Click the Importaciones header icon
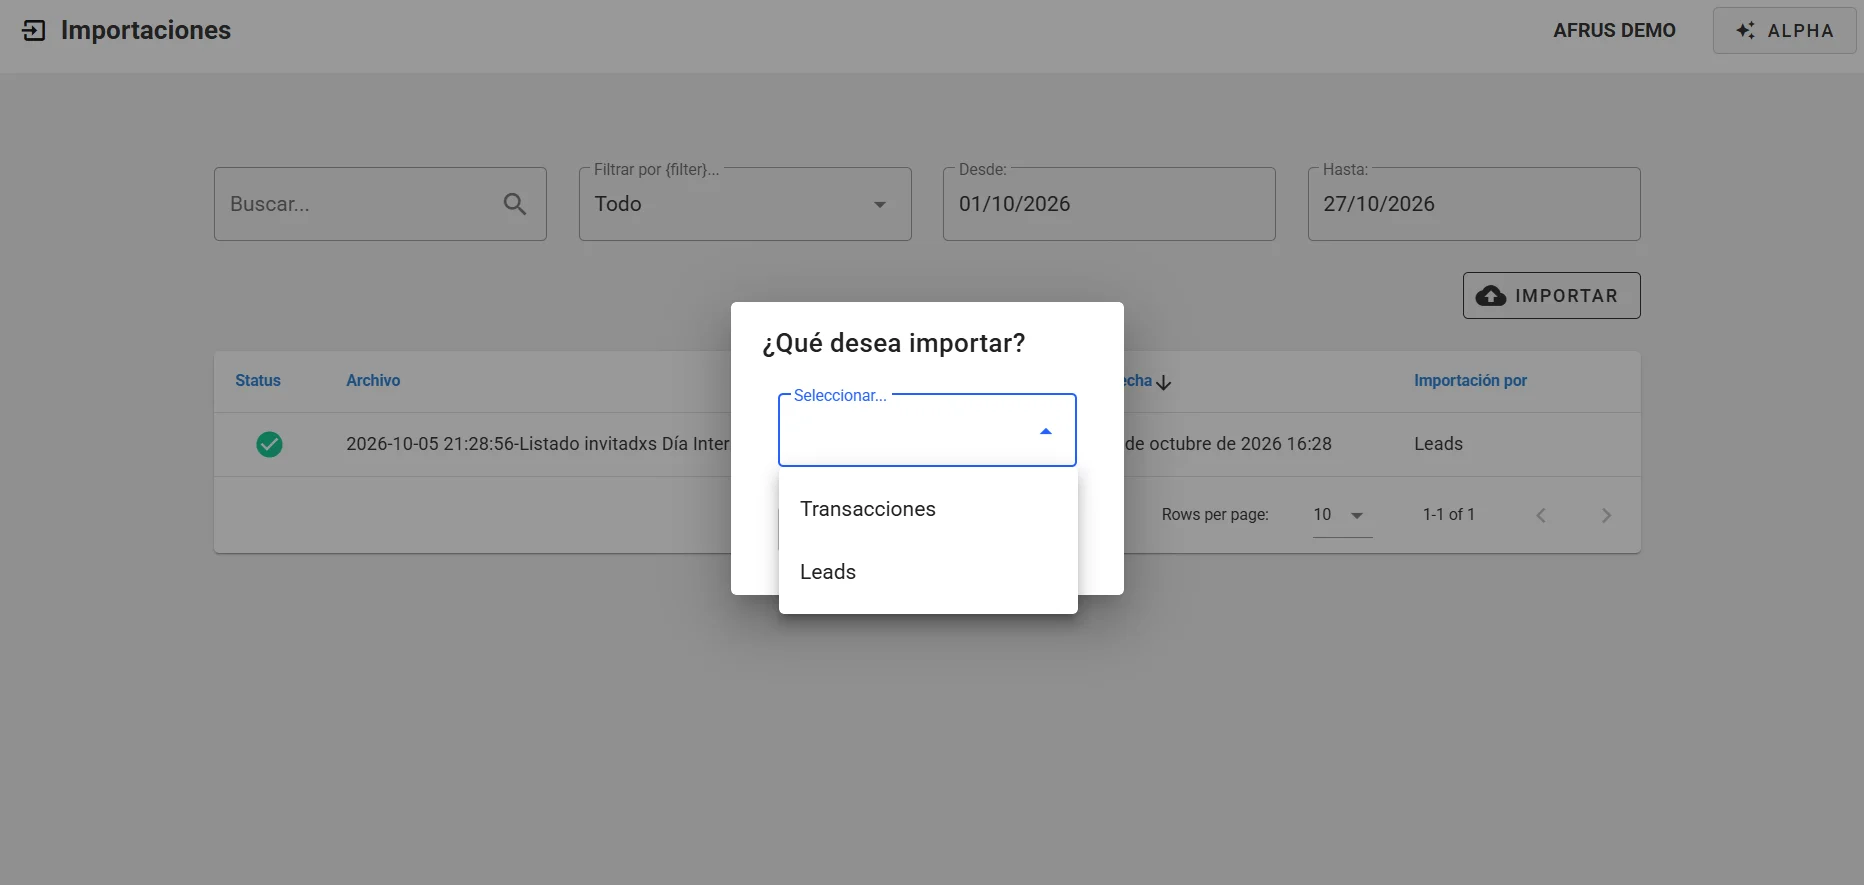This screenshot has width=1864, height=885. click(33, 31)
